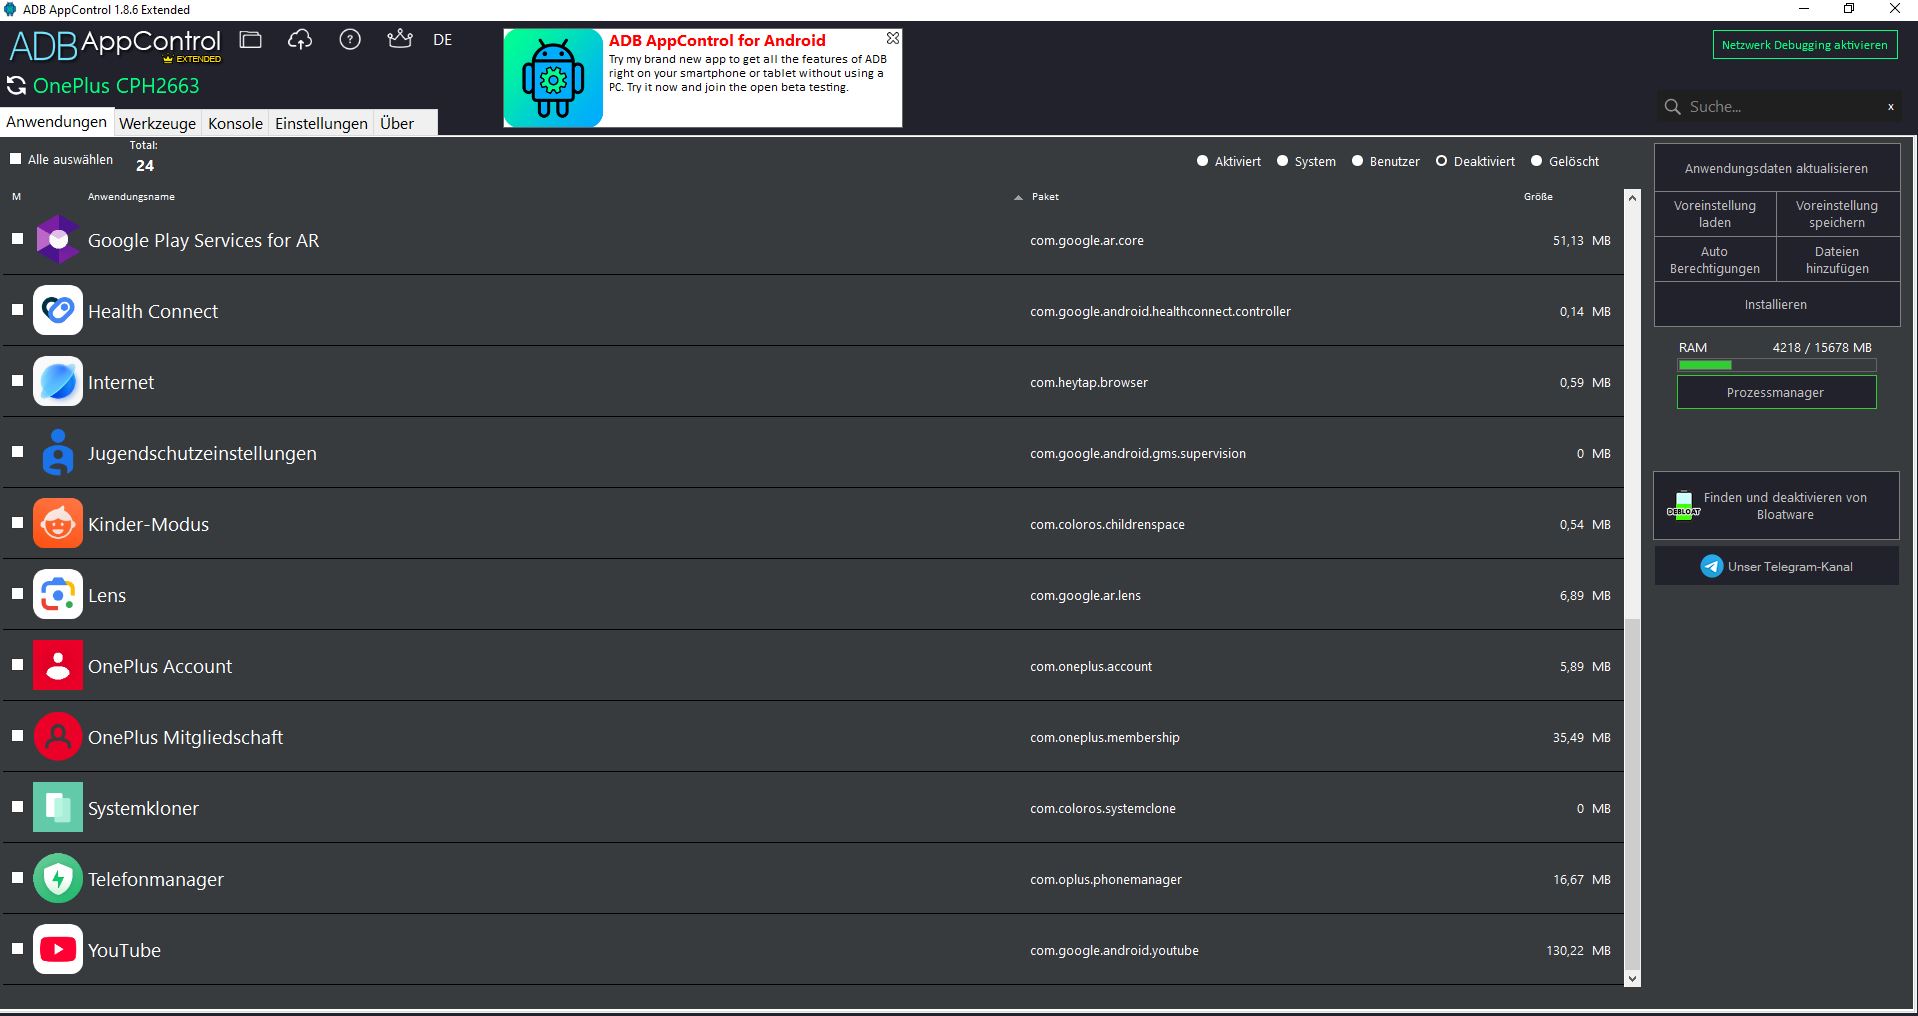
Task: Click Auto Berechtigungen button
Action: click(1714, 260)
